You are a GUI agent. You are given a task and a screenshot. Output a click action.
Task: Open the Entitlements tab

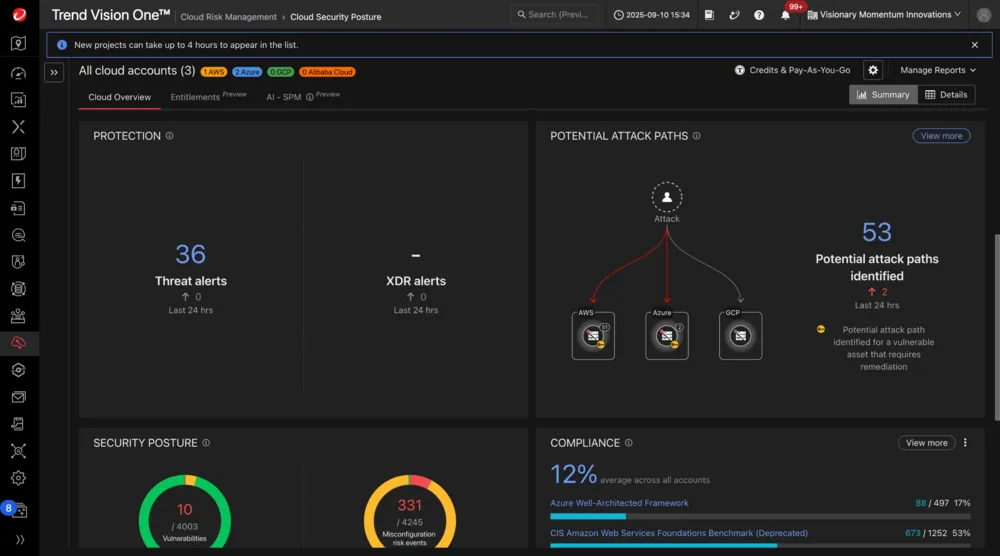click(x=194, y=97)
